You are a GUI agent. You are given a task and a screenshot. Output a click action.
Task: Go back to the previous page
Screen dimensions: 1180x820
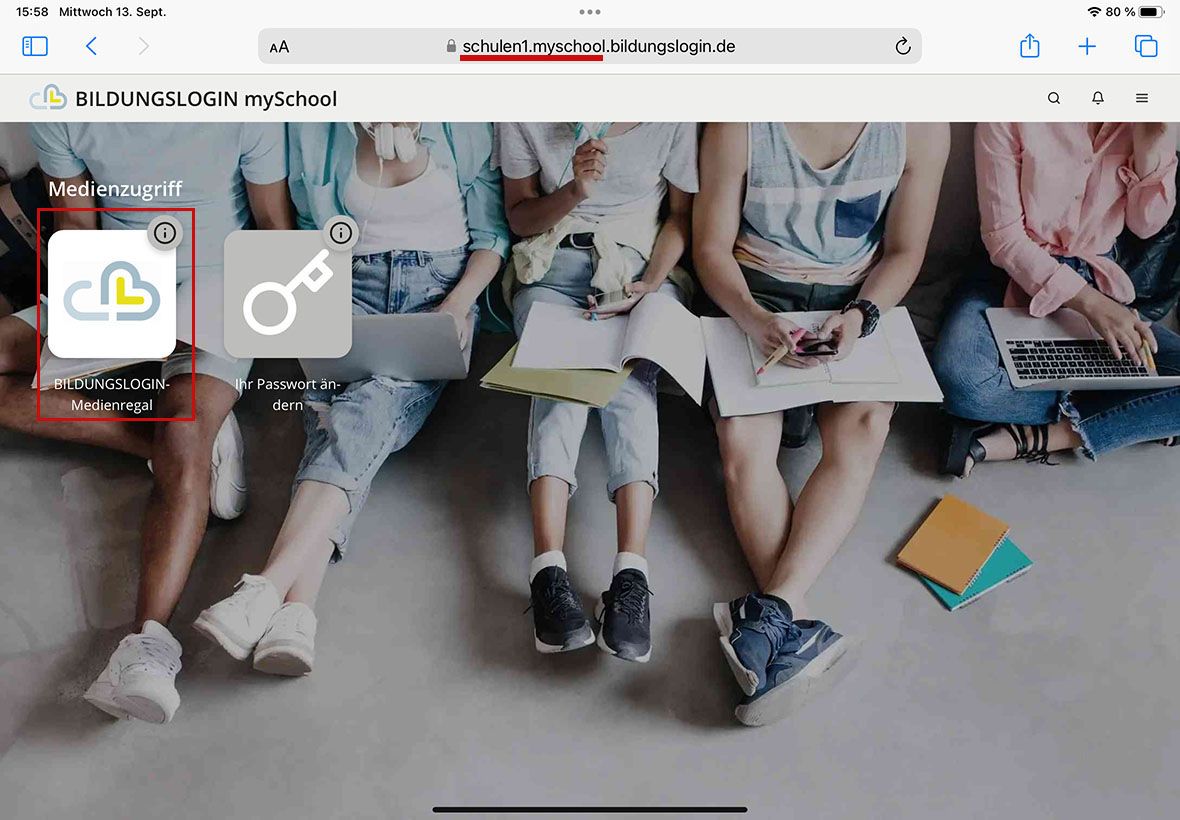tap(91, 46)
